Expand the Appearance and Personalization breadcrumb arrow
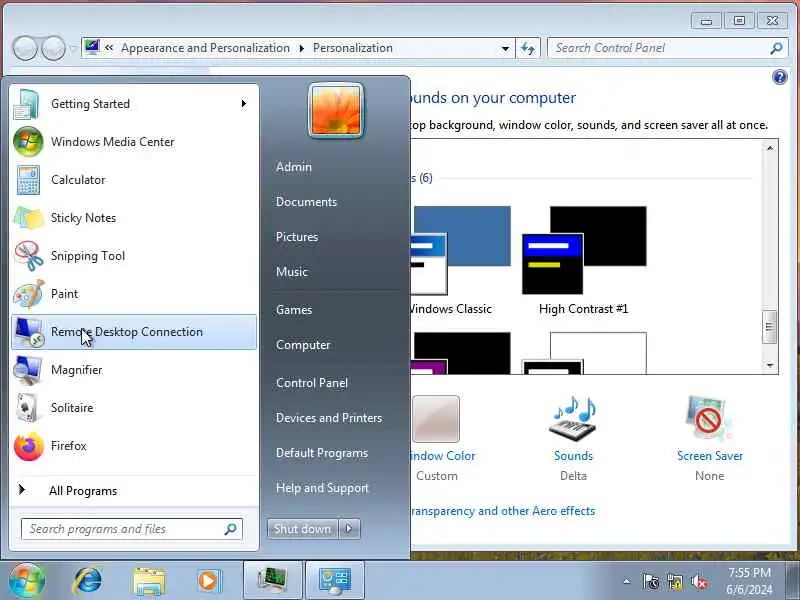This screenshot has height=600, width=800. click(x=302, y=48)
